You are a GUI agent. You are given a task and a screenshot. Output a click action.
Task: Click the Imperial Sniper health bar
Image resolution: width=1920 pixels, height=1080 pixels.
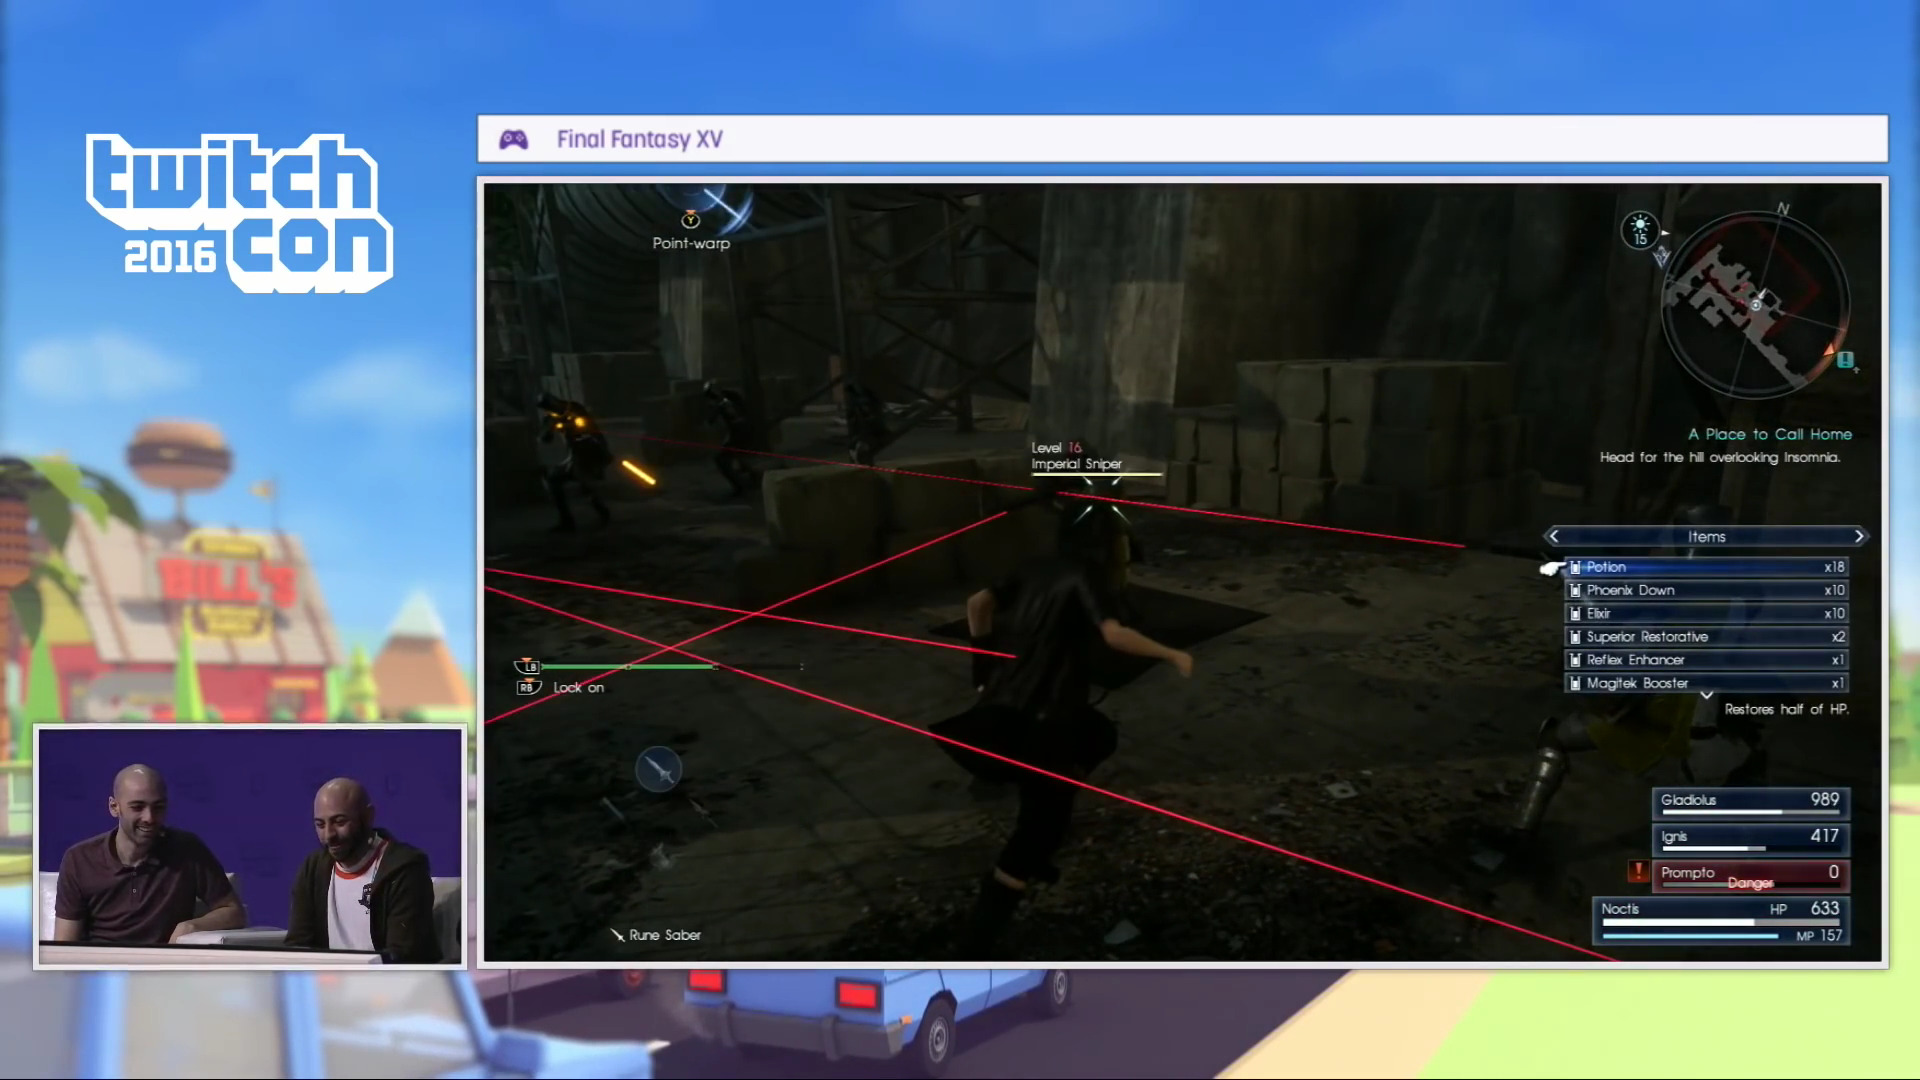tap(1097, 474)
